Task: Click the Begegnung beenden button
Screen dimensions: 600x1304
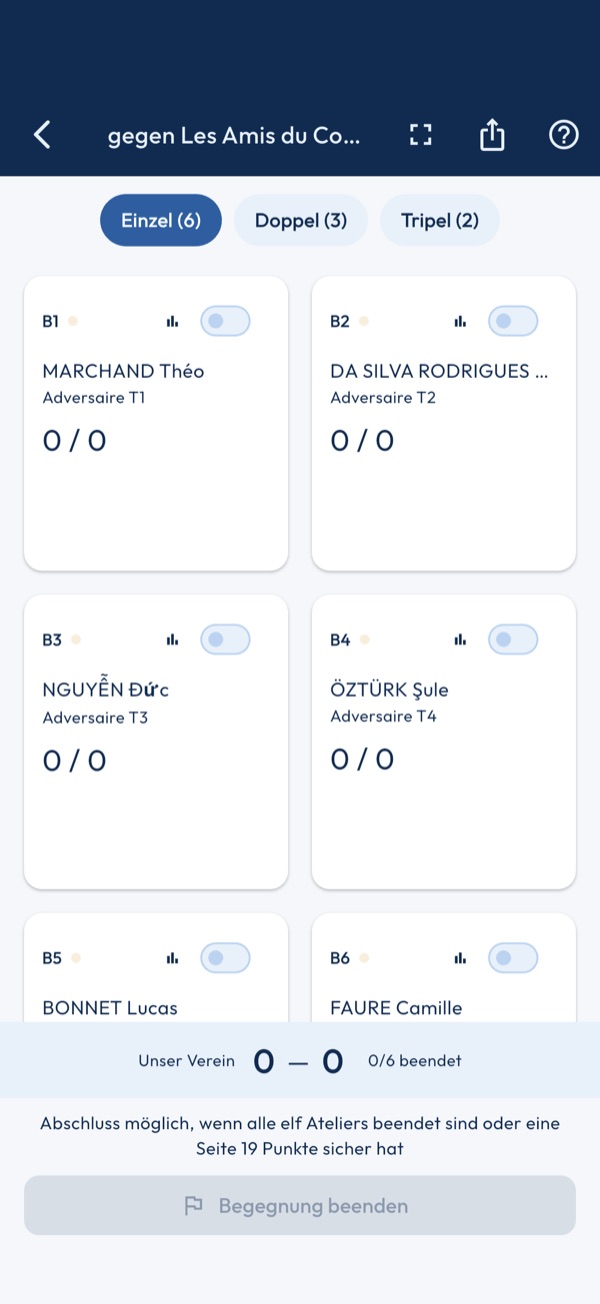Action: click(300, 1206)
